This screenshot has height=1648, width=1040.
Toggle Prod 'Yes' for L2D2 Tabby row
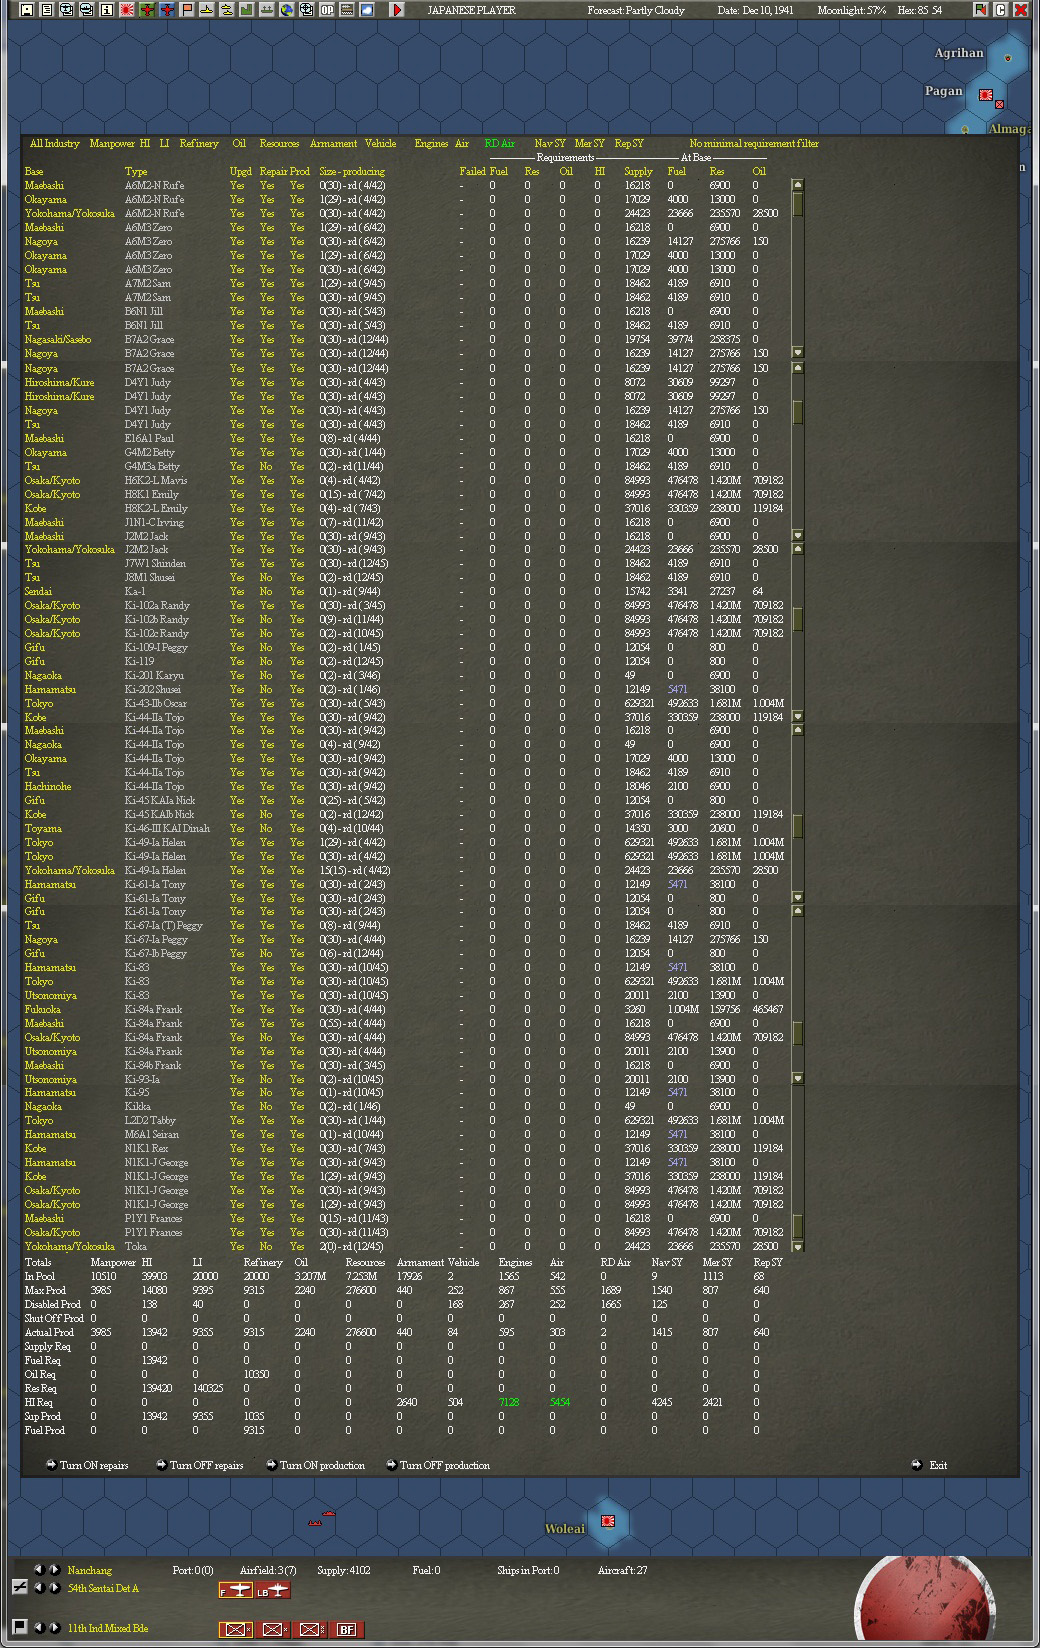(x=297, y=1120)
